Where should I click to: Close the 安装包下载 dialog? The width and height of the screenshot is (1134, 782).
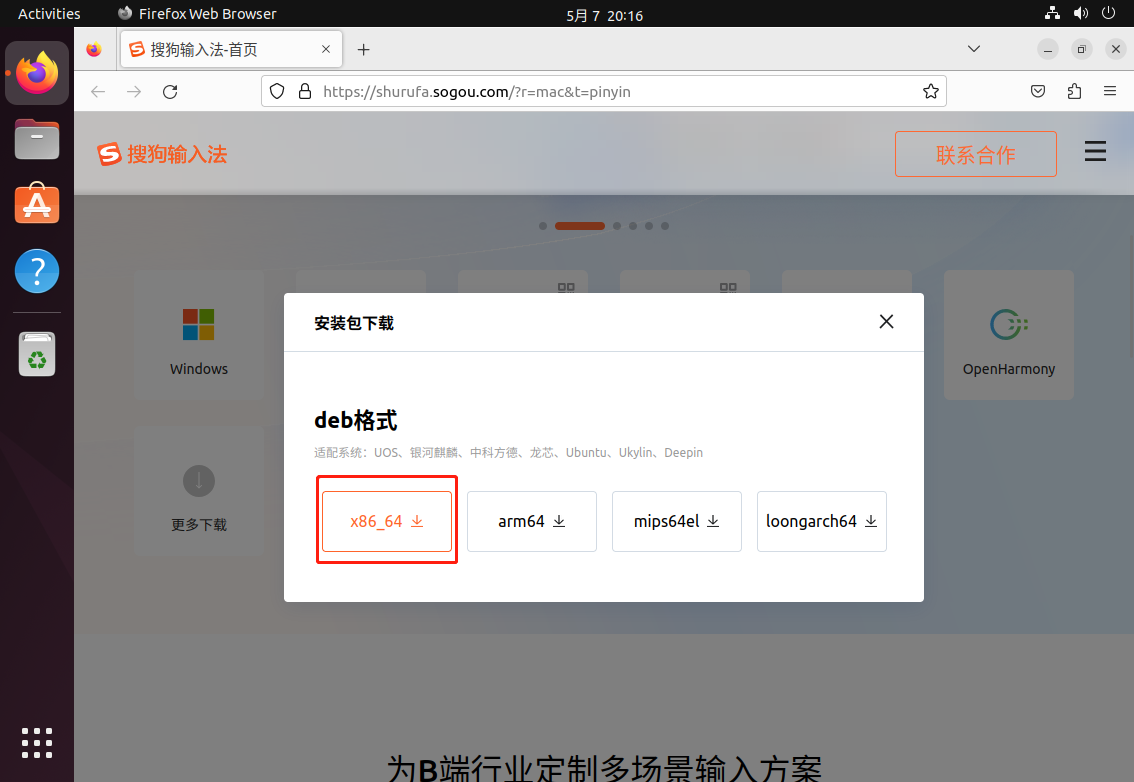886,322
